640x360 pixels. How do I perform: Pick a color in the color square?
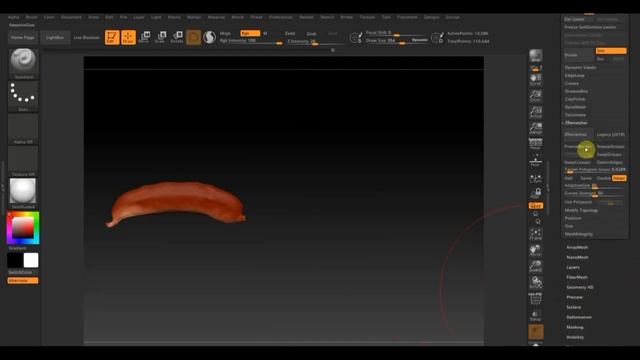23,227
